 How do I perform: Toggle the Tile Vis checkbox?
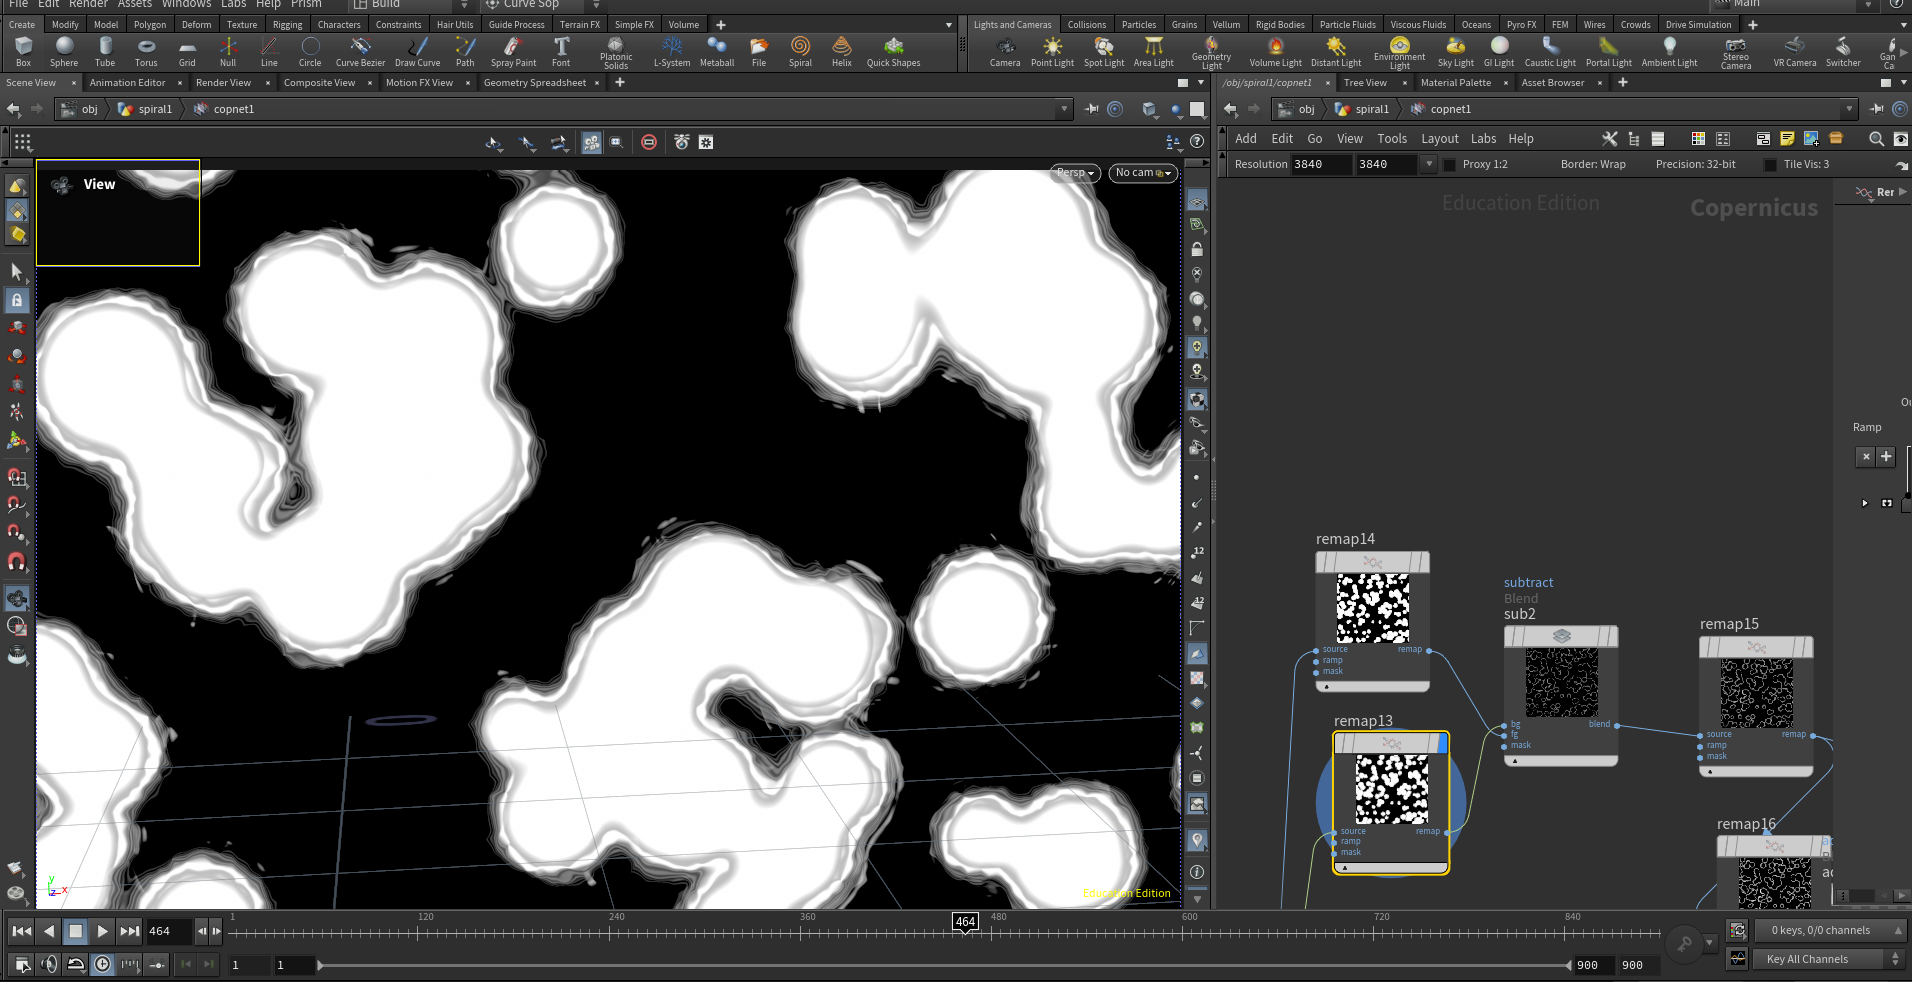tap(1771, 165)
